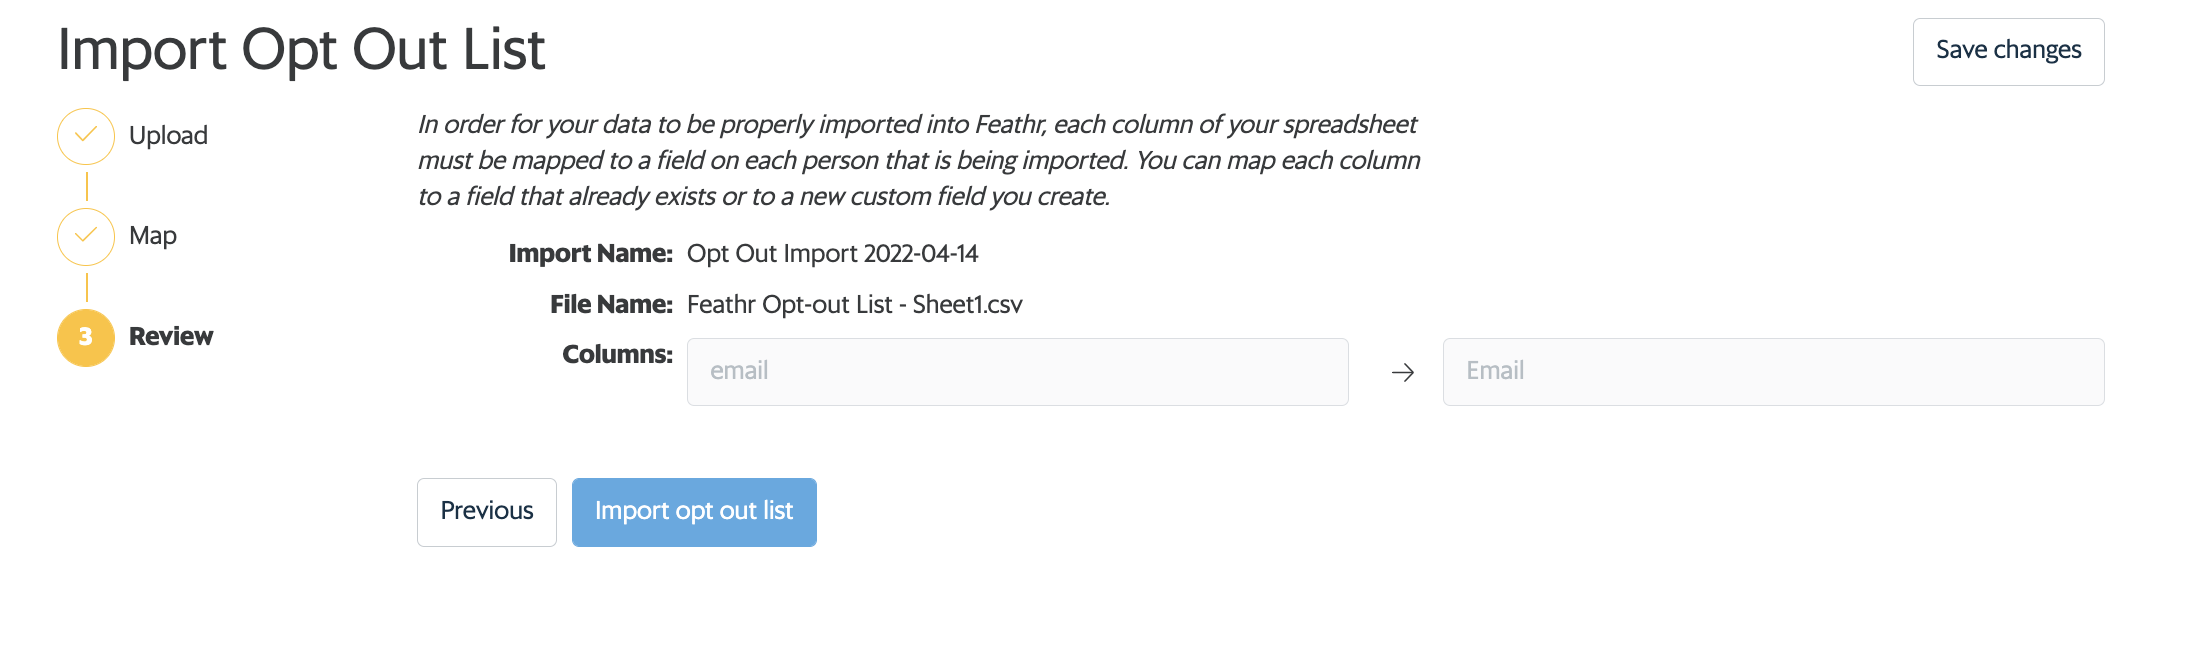Click the File Name label
The width and height of the screenshot is (2192, 646).
point(611,304)
